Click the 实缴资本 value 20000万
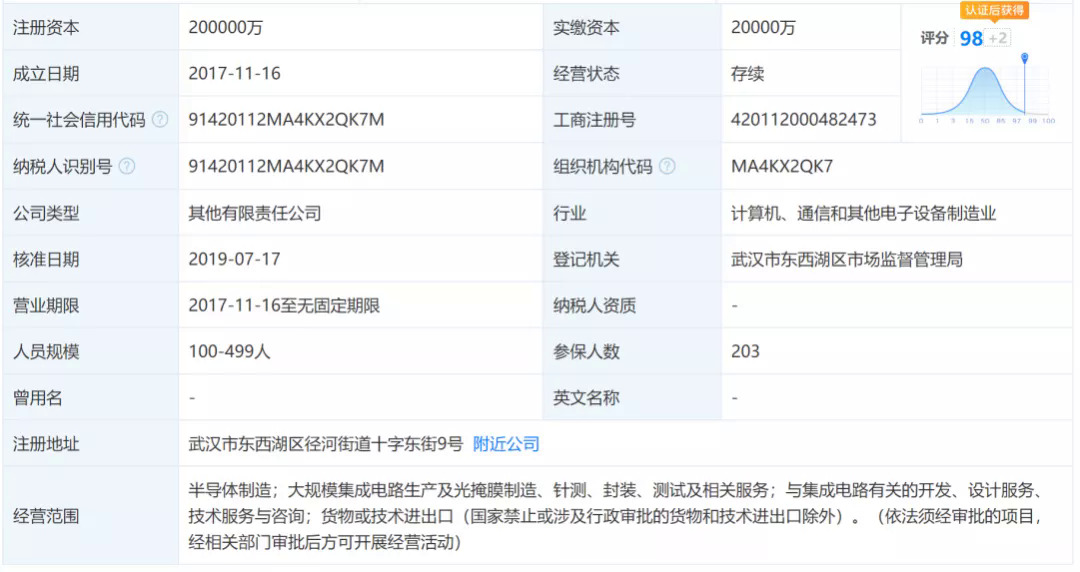The width and height of the screenshot is (1080, 572). click(763, 28)
